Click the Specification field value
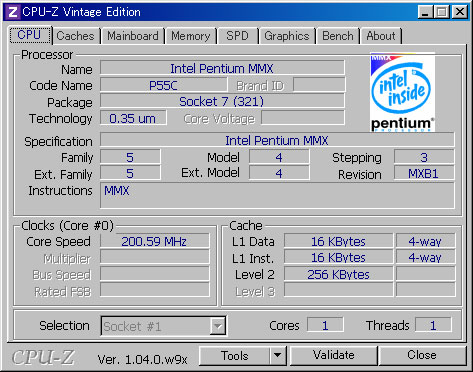473x372 pixels. 277,140
